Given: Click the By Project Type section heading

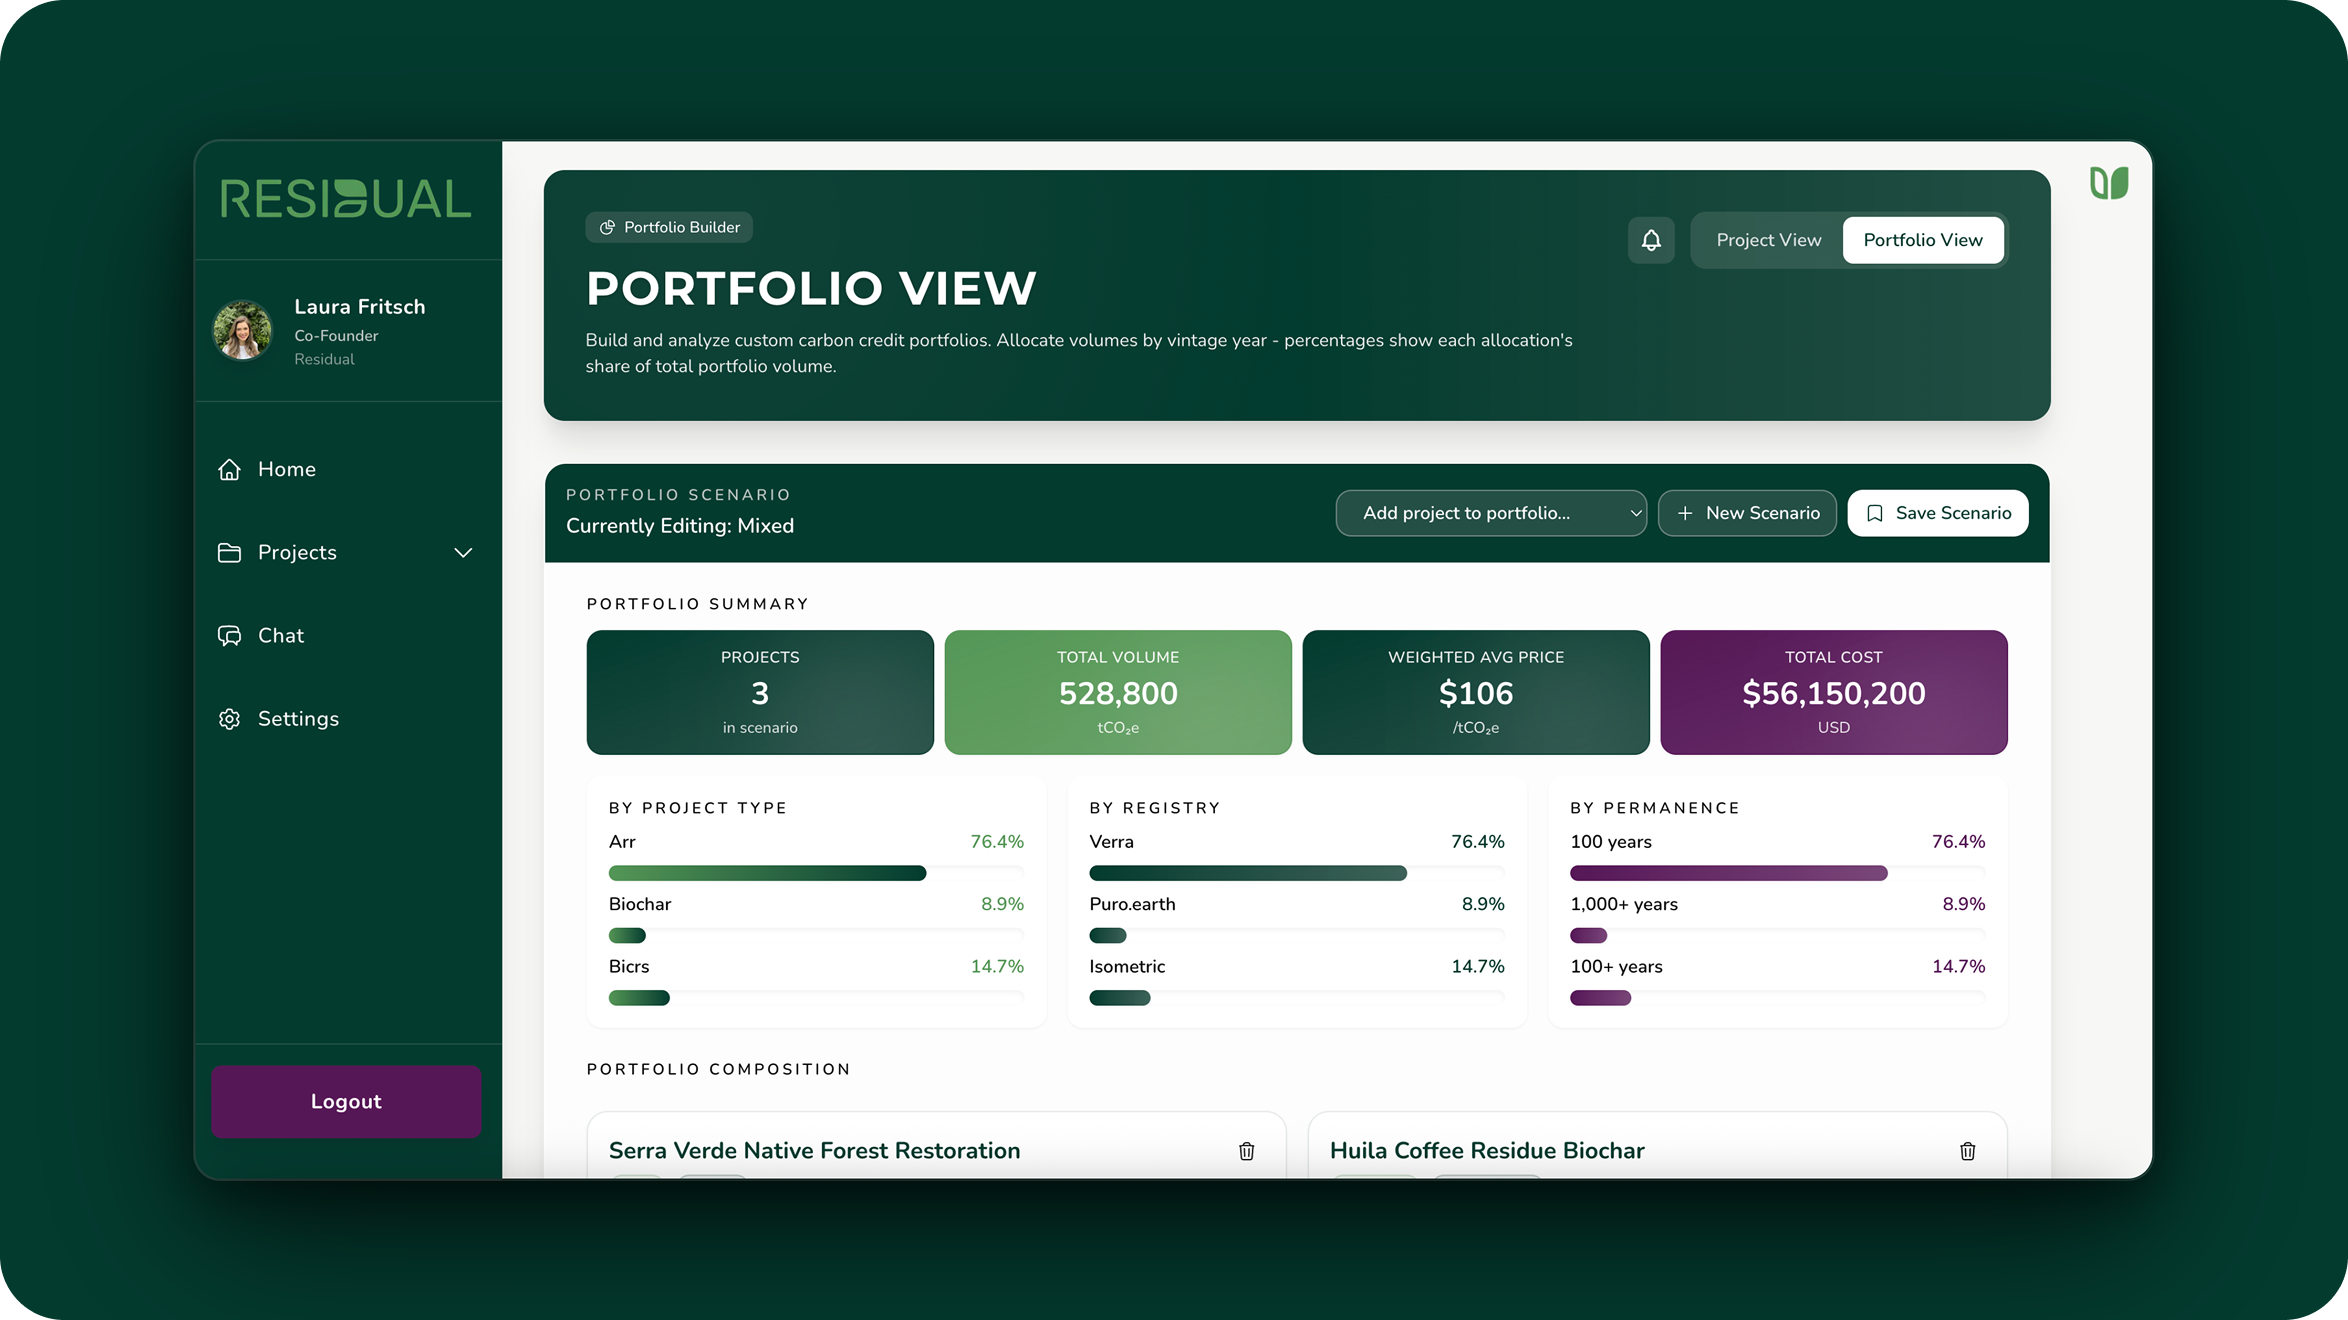Looking at the screenshot, I should coord(698,808).
